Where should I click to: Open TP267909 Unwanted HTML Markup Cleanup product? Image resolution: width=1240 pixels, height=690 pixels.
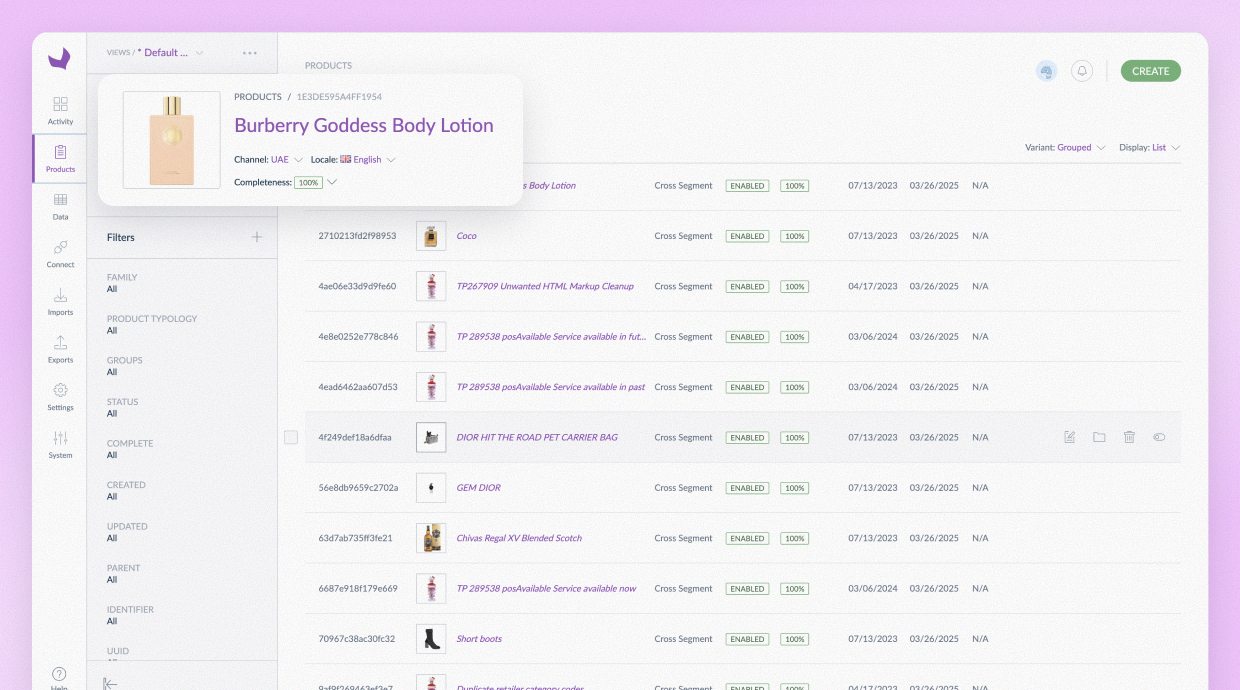click(x=545, y=286)
